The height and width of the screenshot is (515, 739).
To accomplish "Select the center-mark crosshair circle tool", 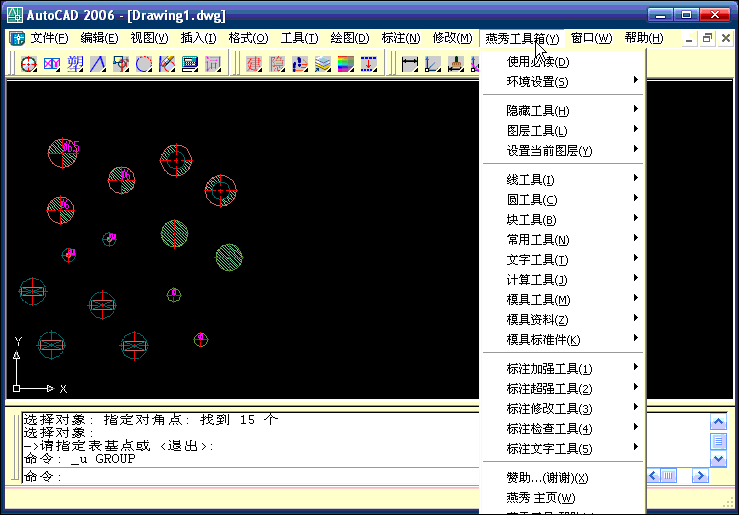I will coord(29,64).
